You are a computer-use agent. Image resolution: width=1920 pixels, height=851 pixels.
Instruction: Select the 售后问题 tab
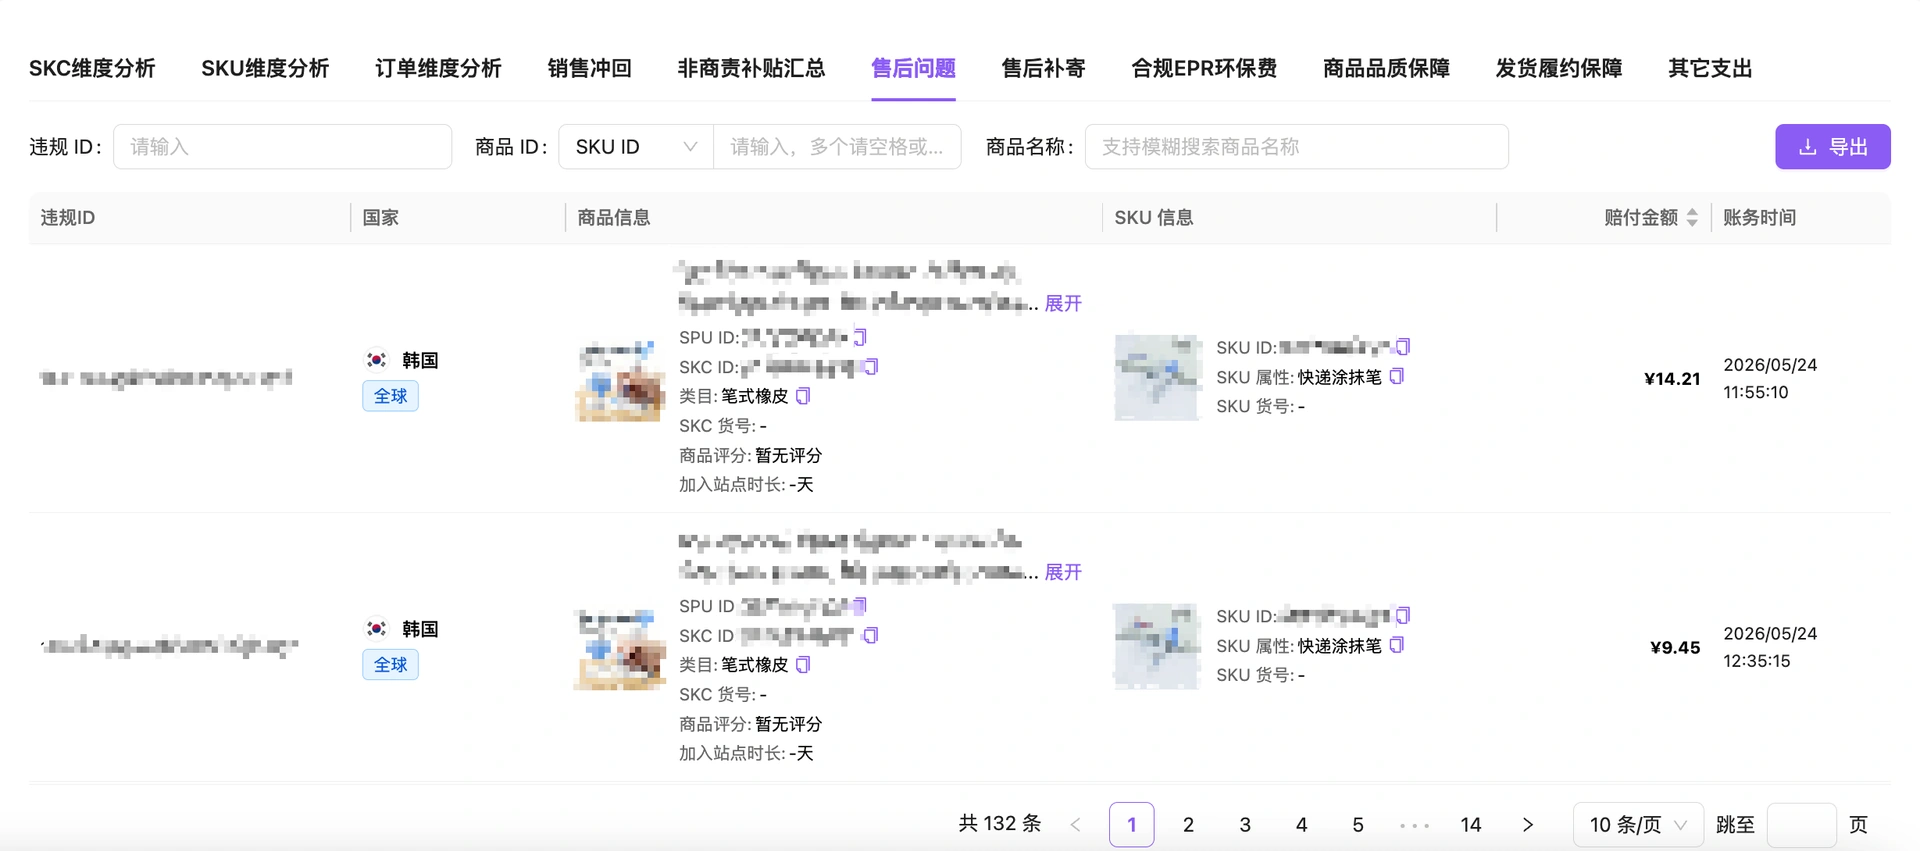click(913, 68)
